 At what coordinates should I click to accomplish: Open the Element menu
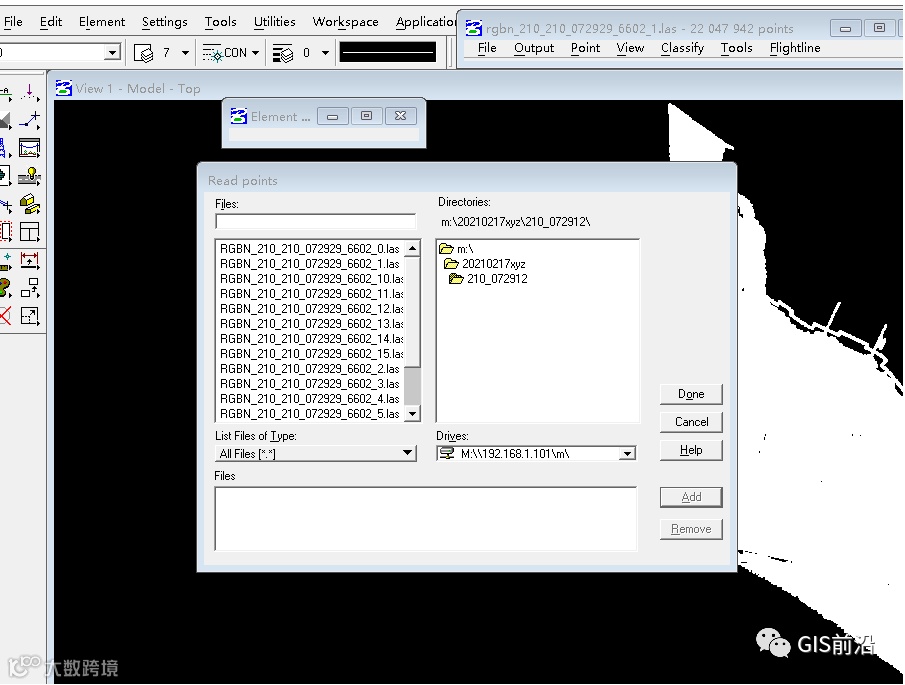pos(102,22)
